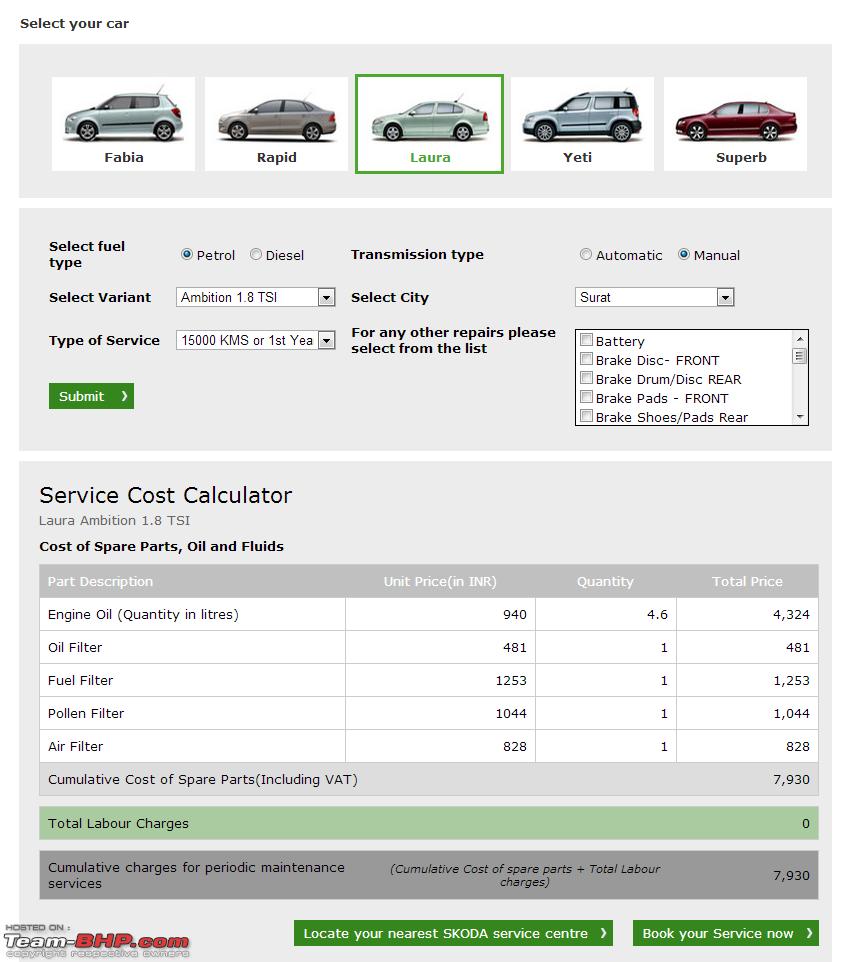Click the Oil Filter row label

tap(75, 648)
